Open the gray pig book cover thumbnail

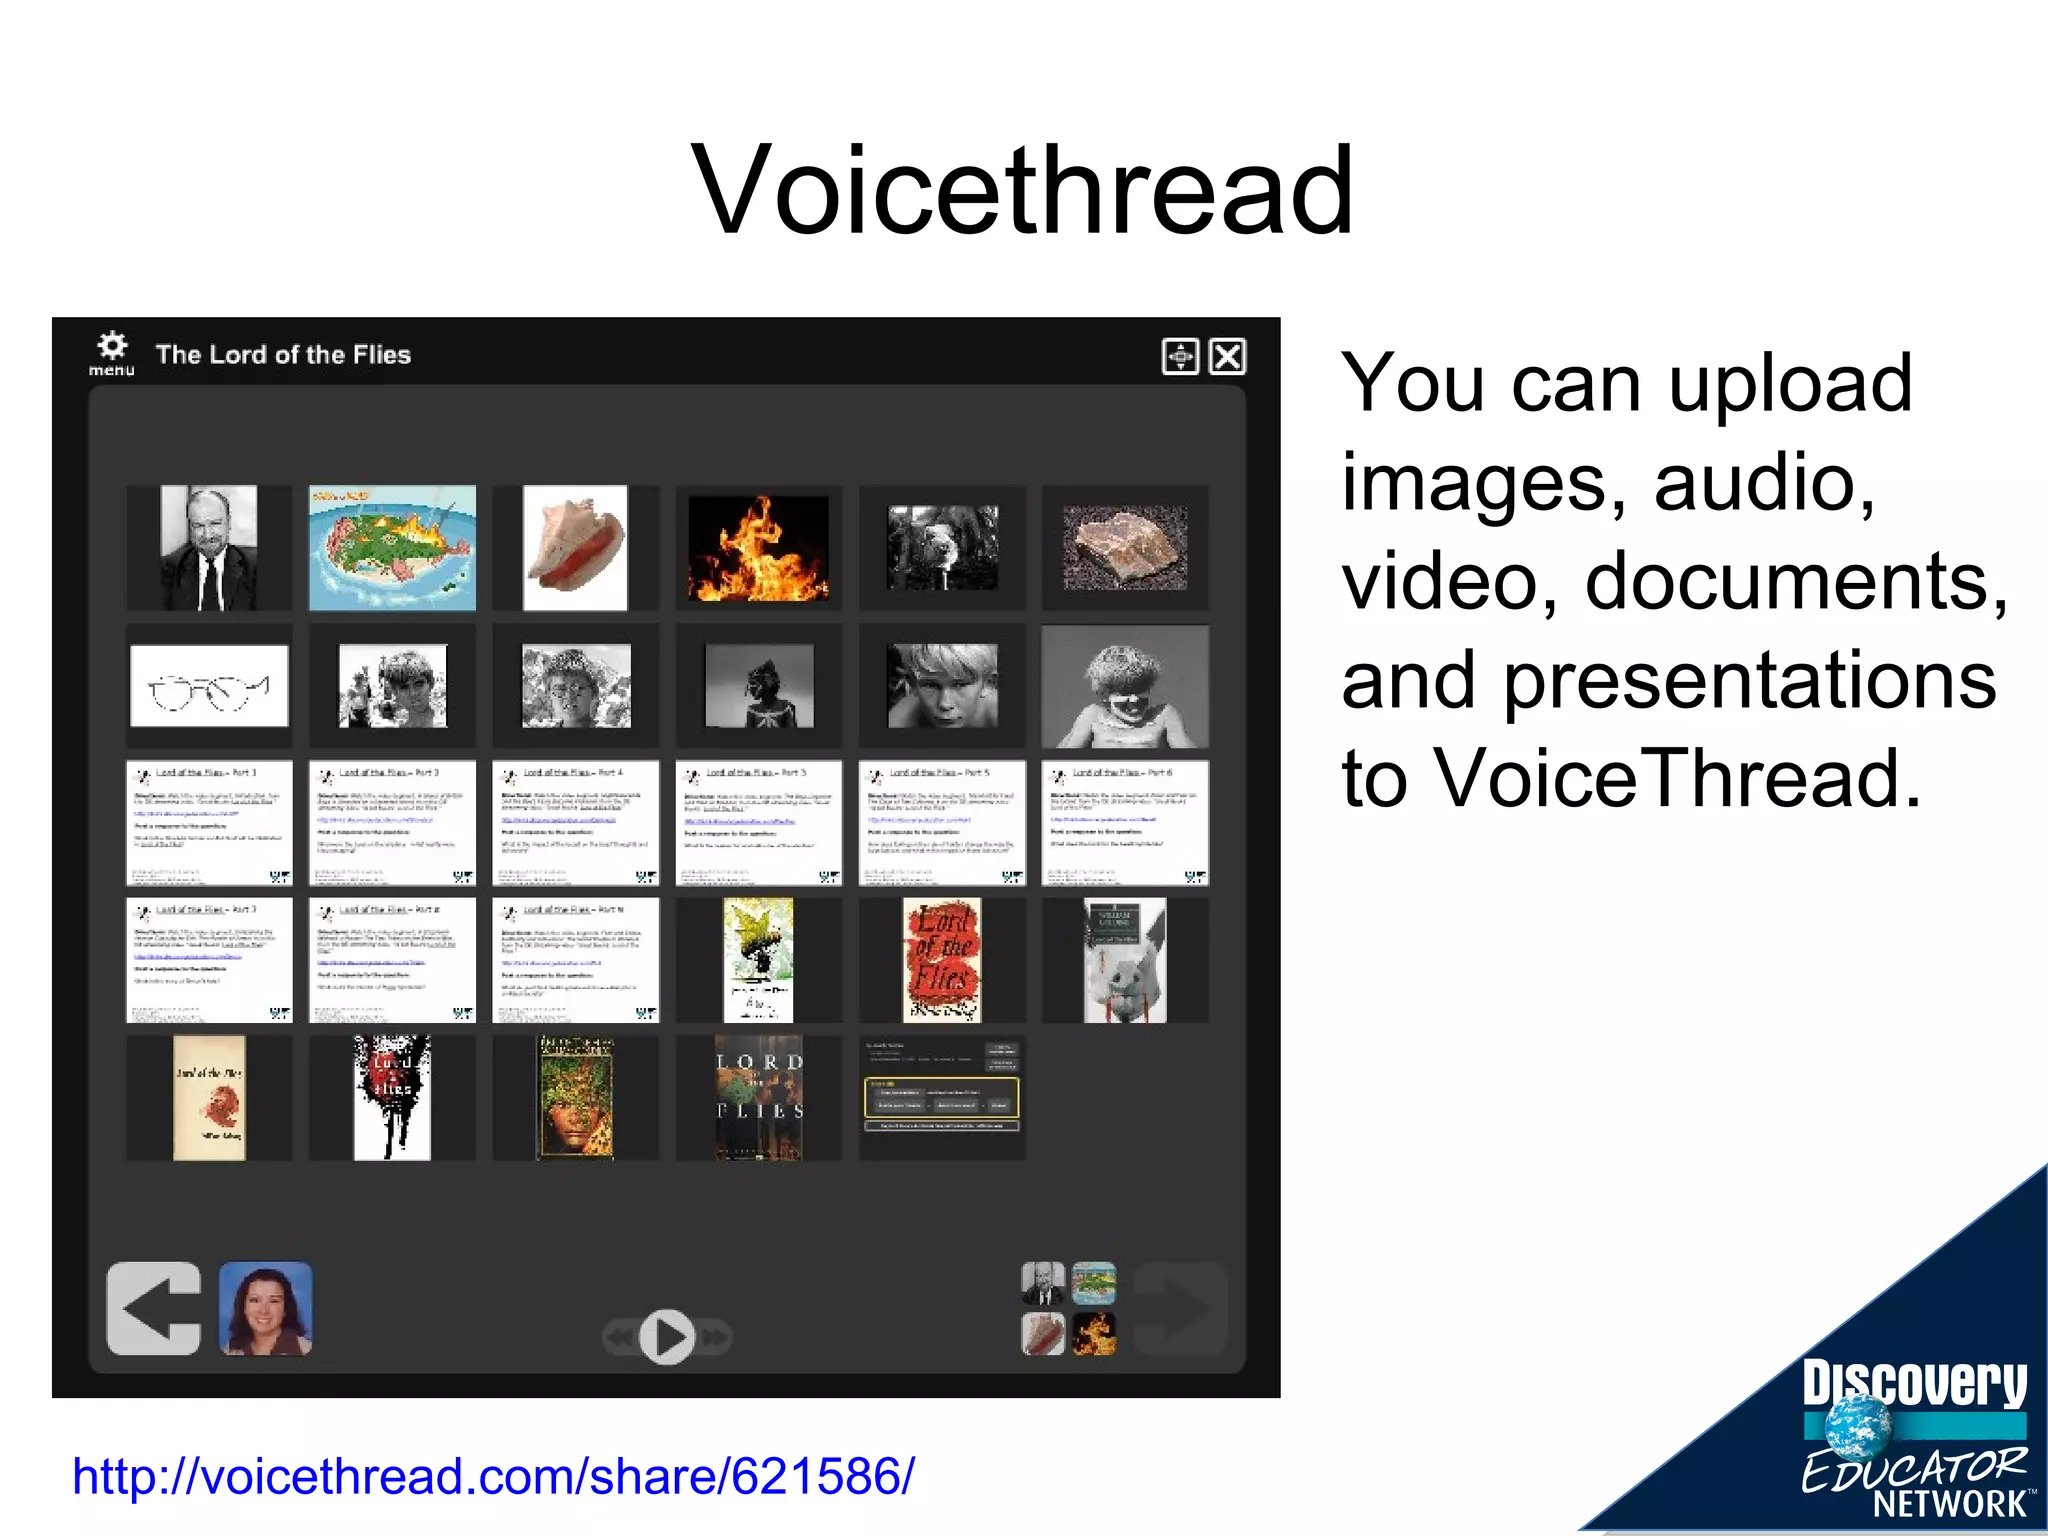click(1125, 960)
